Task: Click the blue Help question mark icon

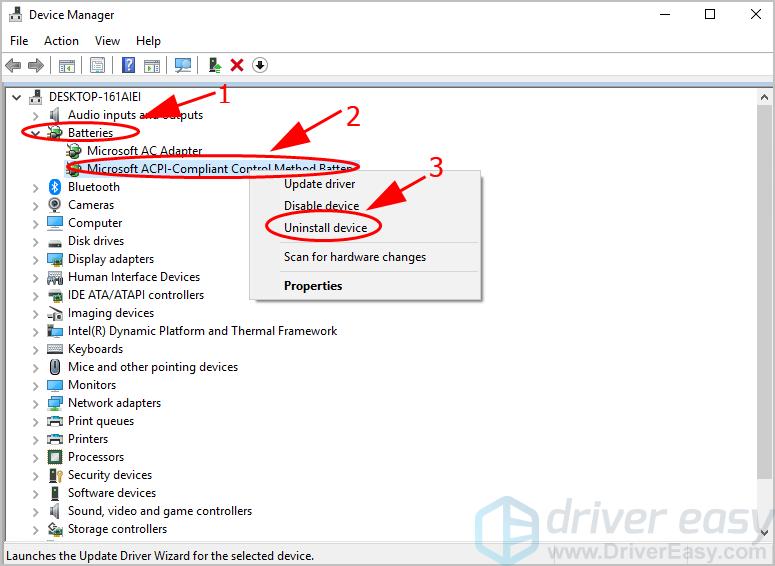Action: [128, 65]
